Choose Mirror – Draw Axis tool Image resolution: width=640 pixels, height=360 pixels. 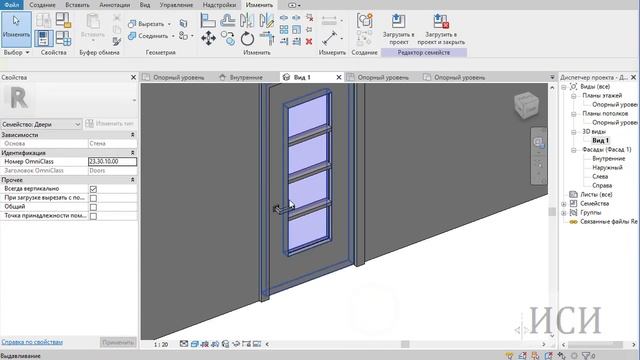click(266, 20)
